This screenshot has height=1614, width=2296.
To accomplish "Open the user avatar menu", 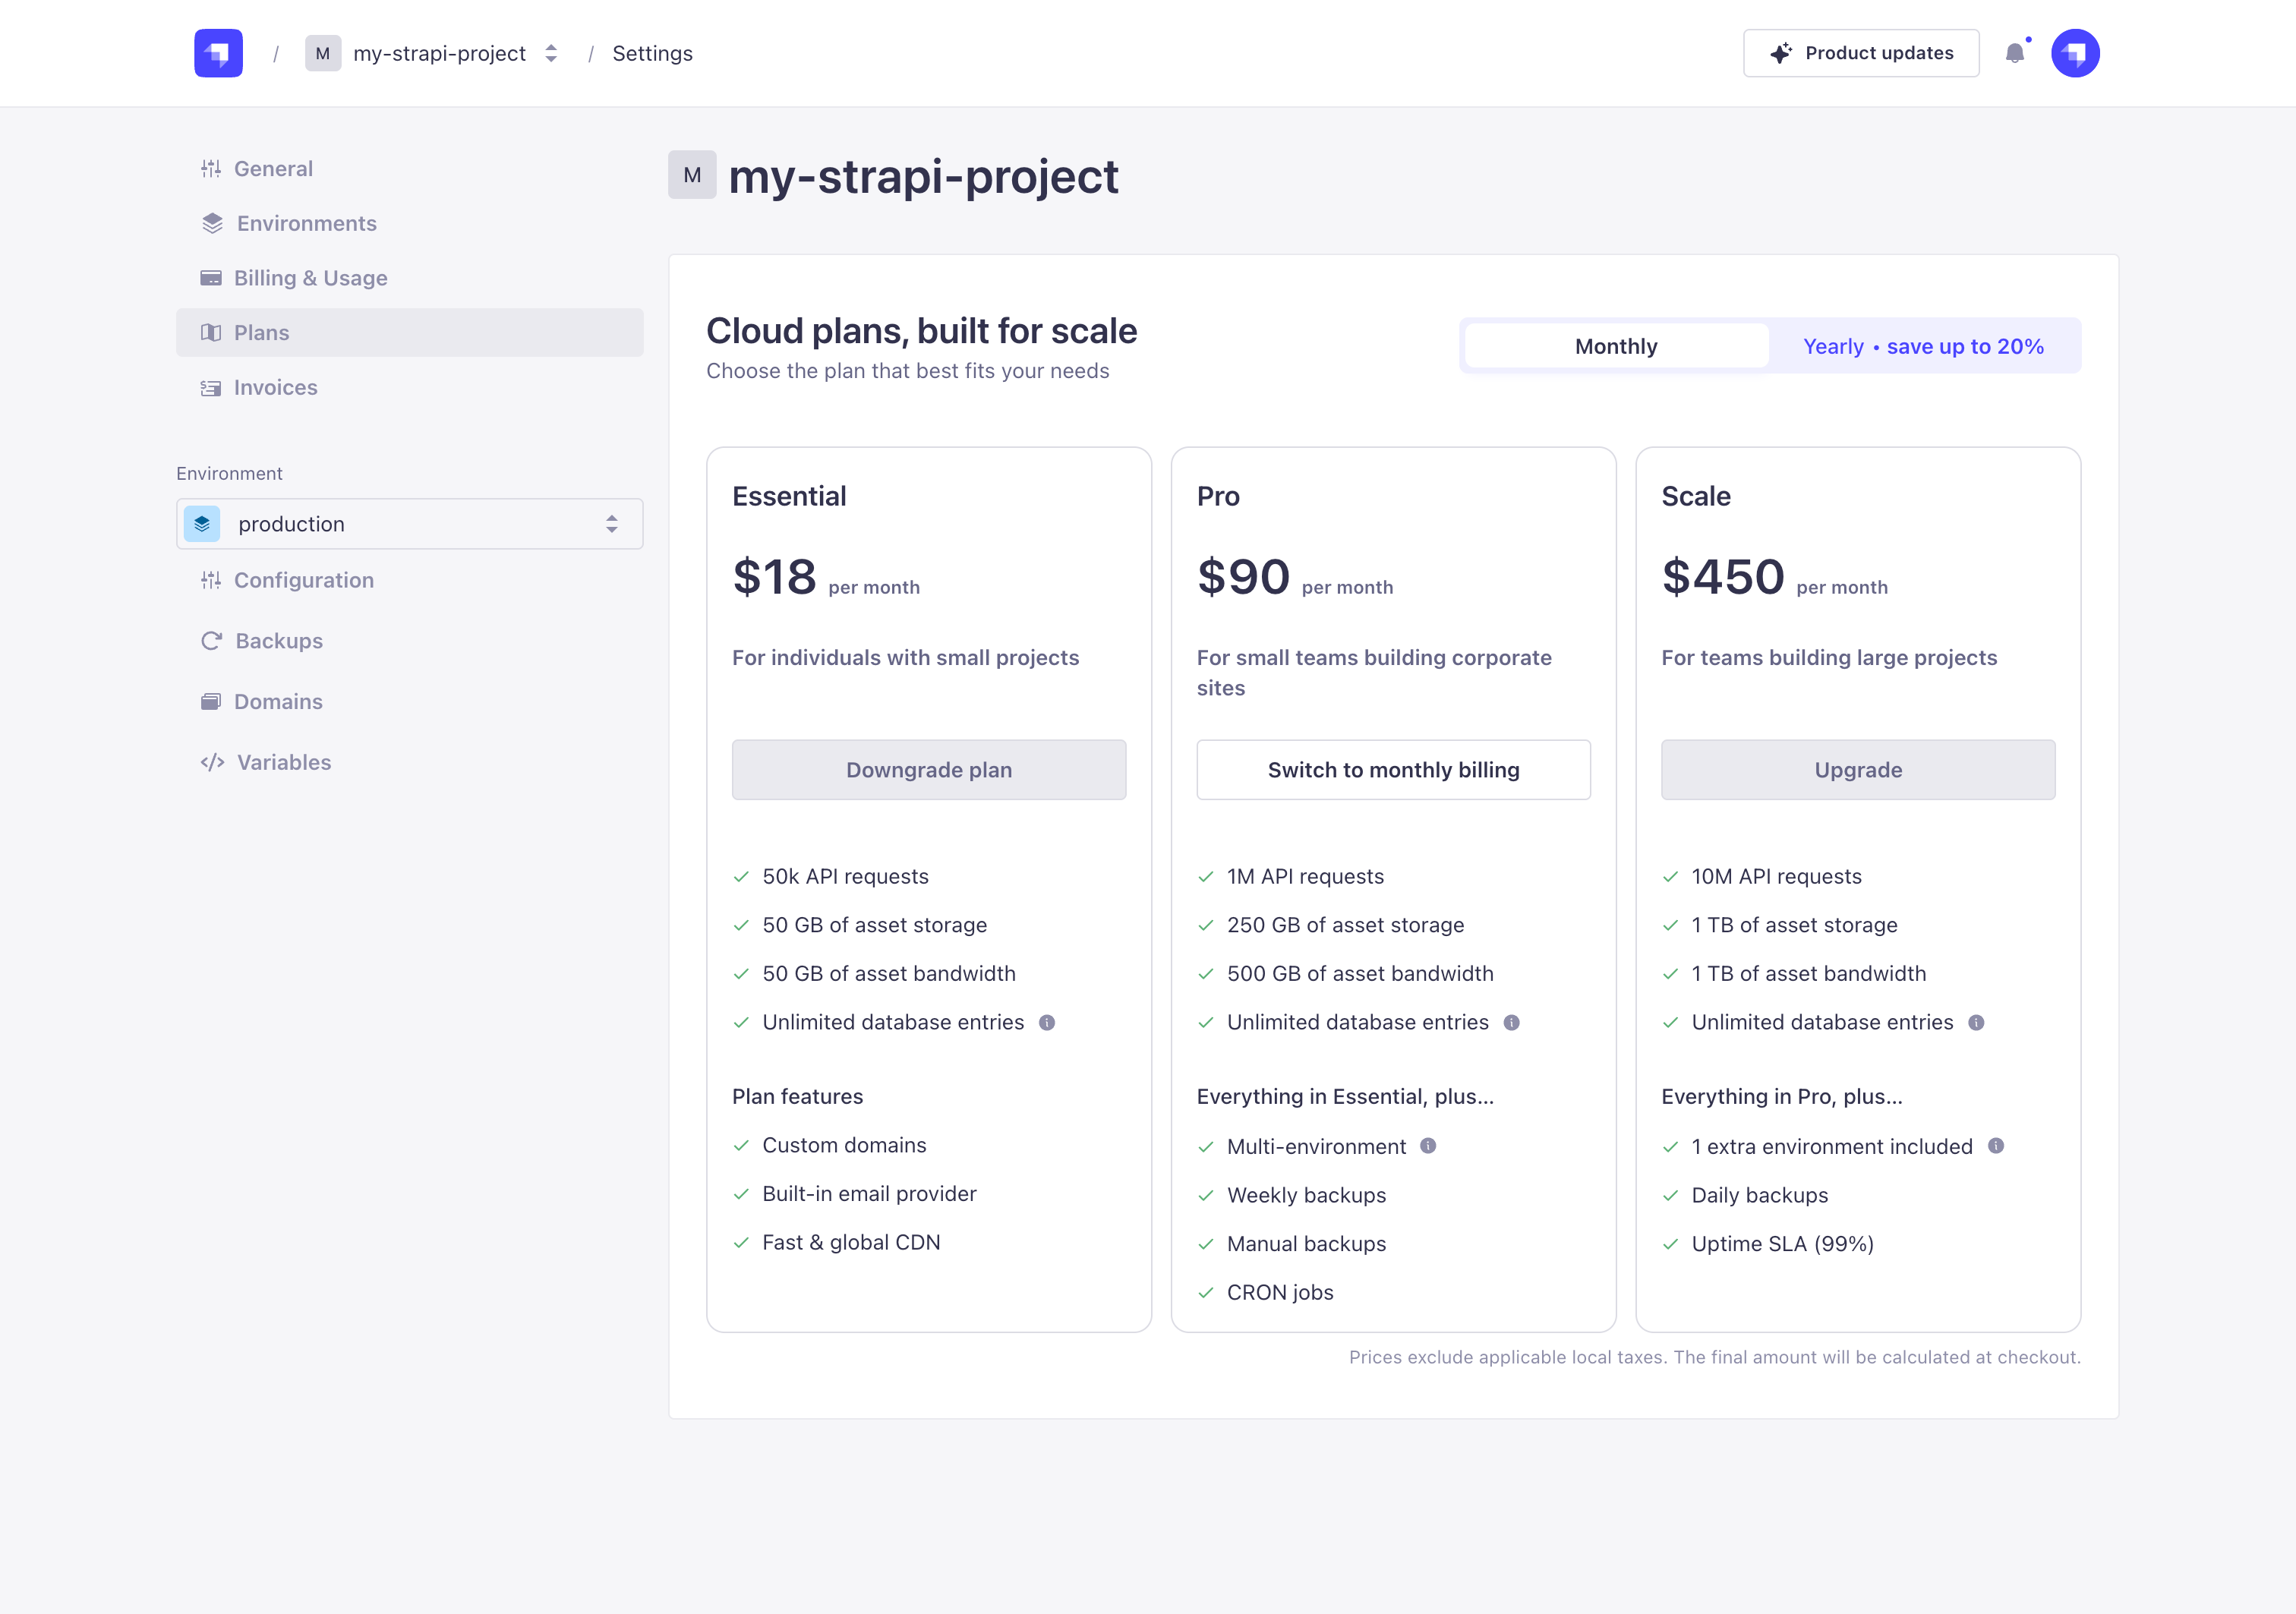I will (x=2075, y=53).
